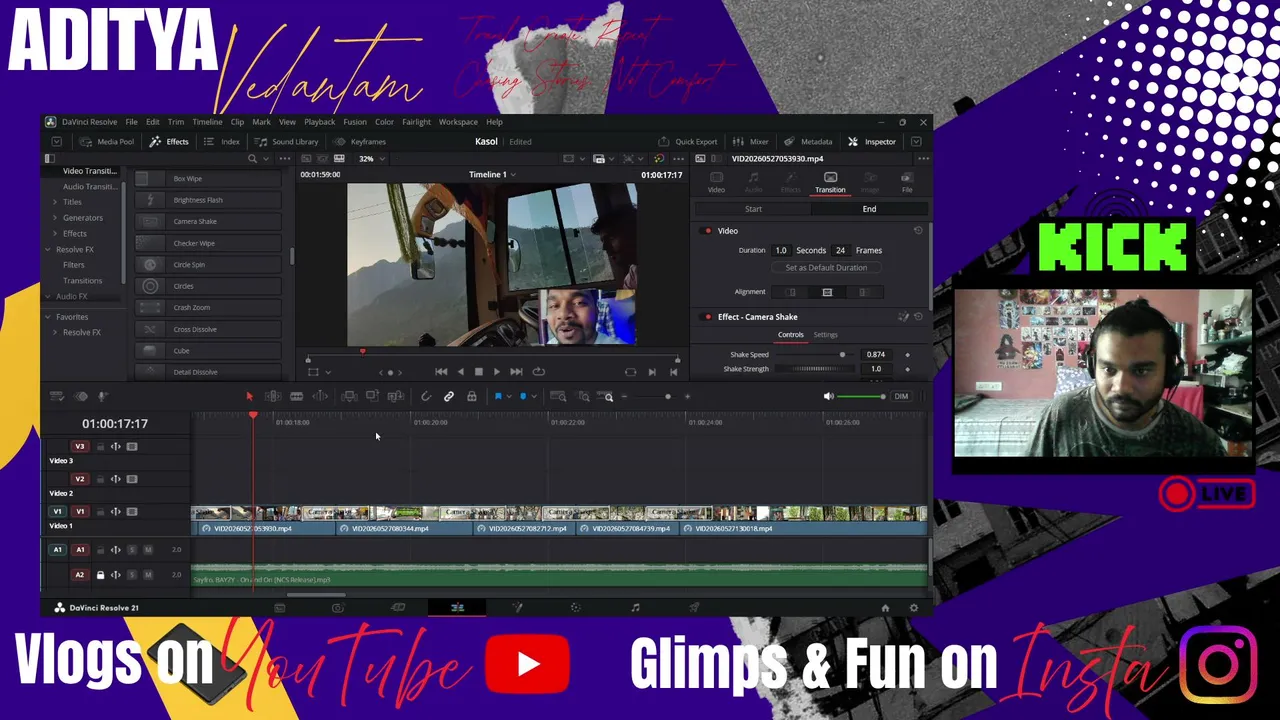Open the Fusion page icon

(517, 607)
